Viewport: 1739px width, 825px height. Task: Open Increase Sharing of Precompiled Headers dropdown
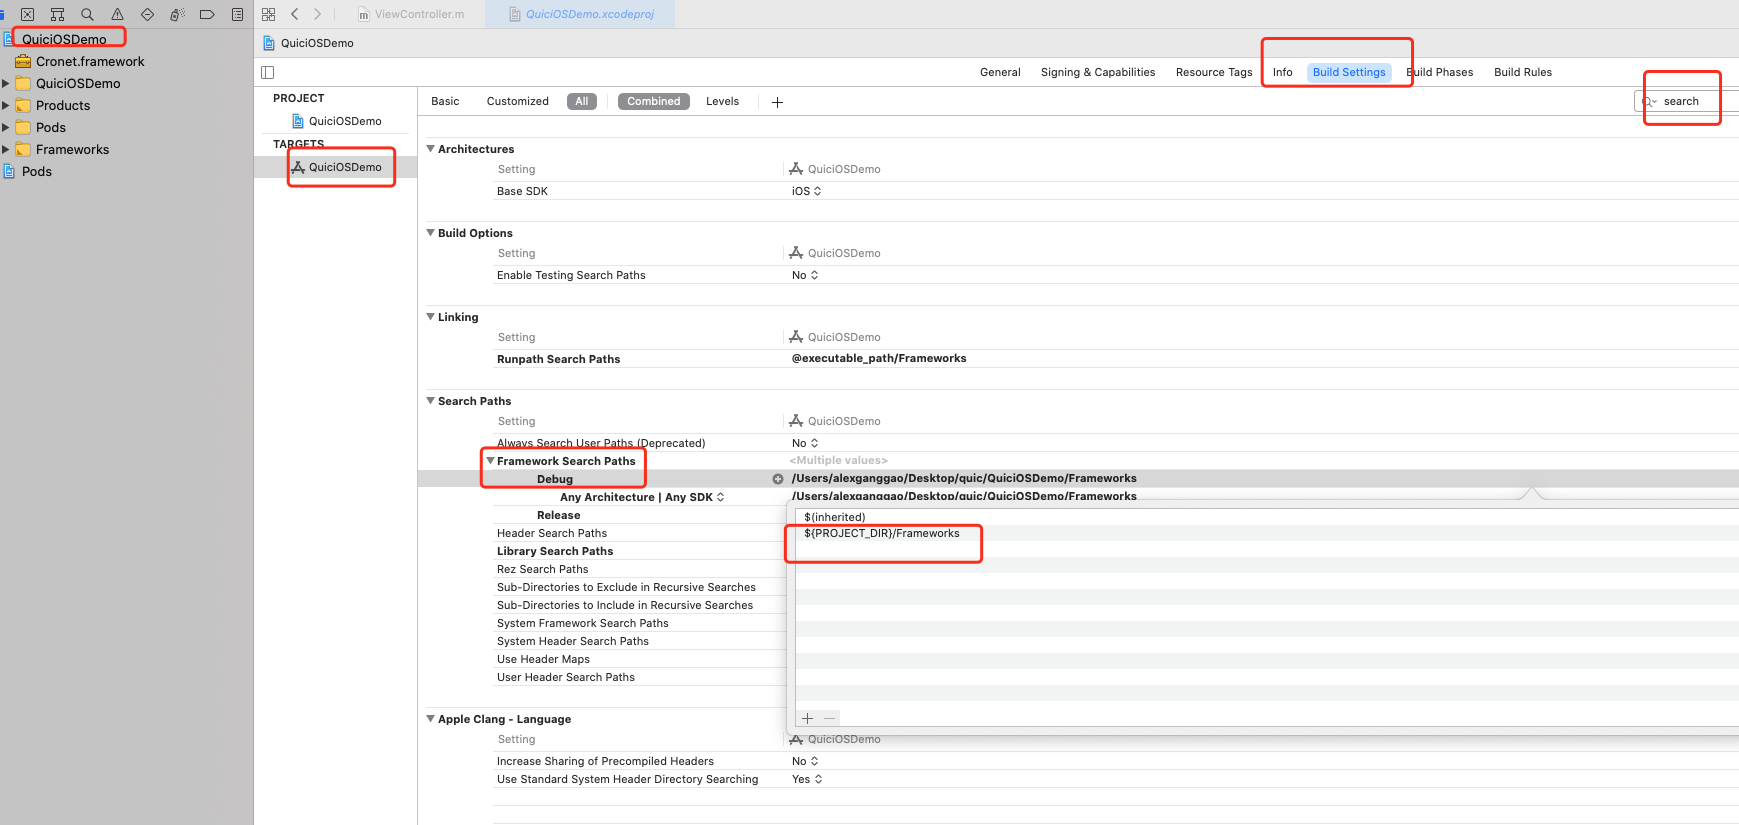[805, 761]
